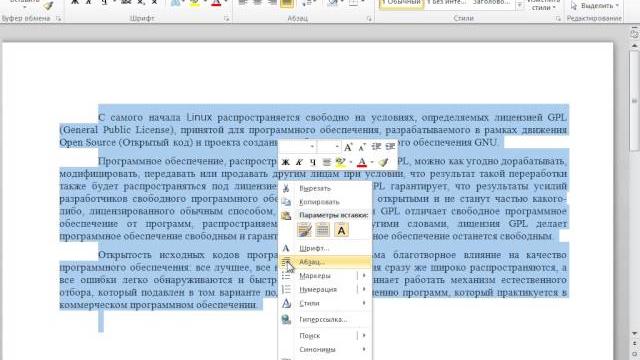The width and height of the screenshot is (640, 360).
Task: Click the shrink font icon in mini toolbar
Action: (x=362, y=147)
